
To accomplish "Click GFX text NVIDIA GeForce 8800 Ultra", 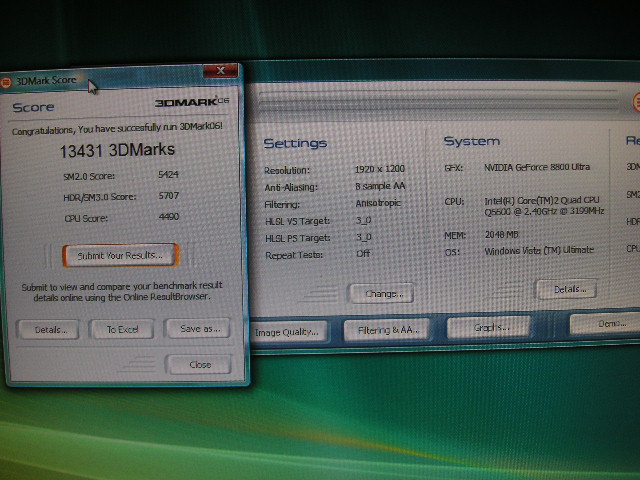I will pyautogui.click(x=537, y=167).
